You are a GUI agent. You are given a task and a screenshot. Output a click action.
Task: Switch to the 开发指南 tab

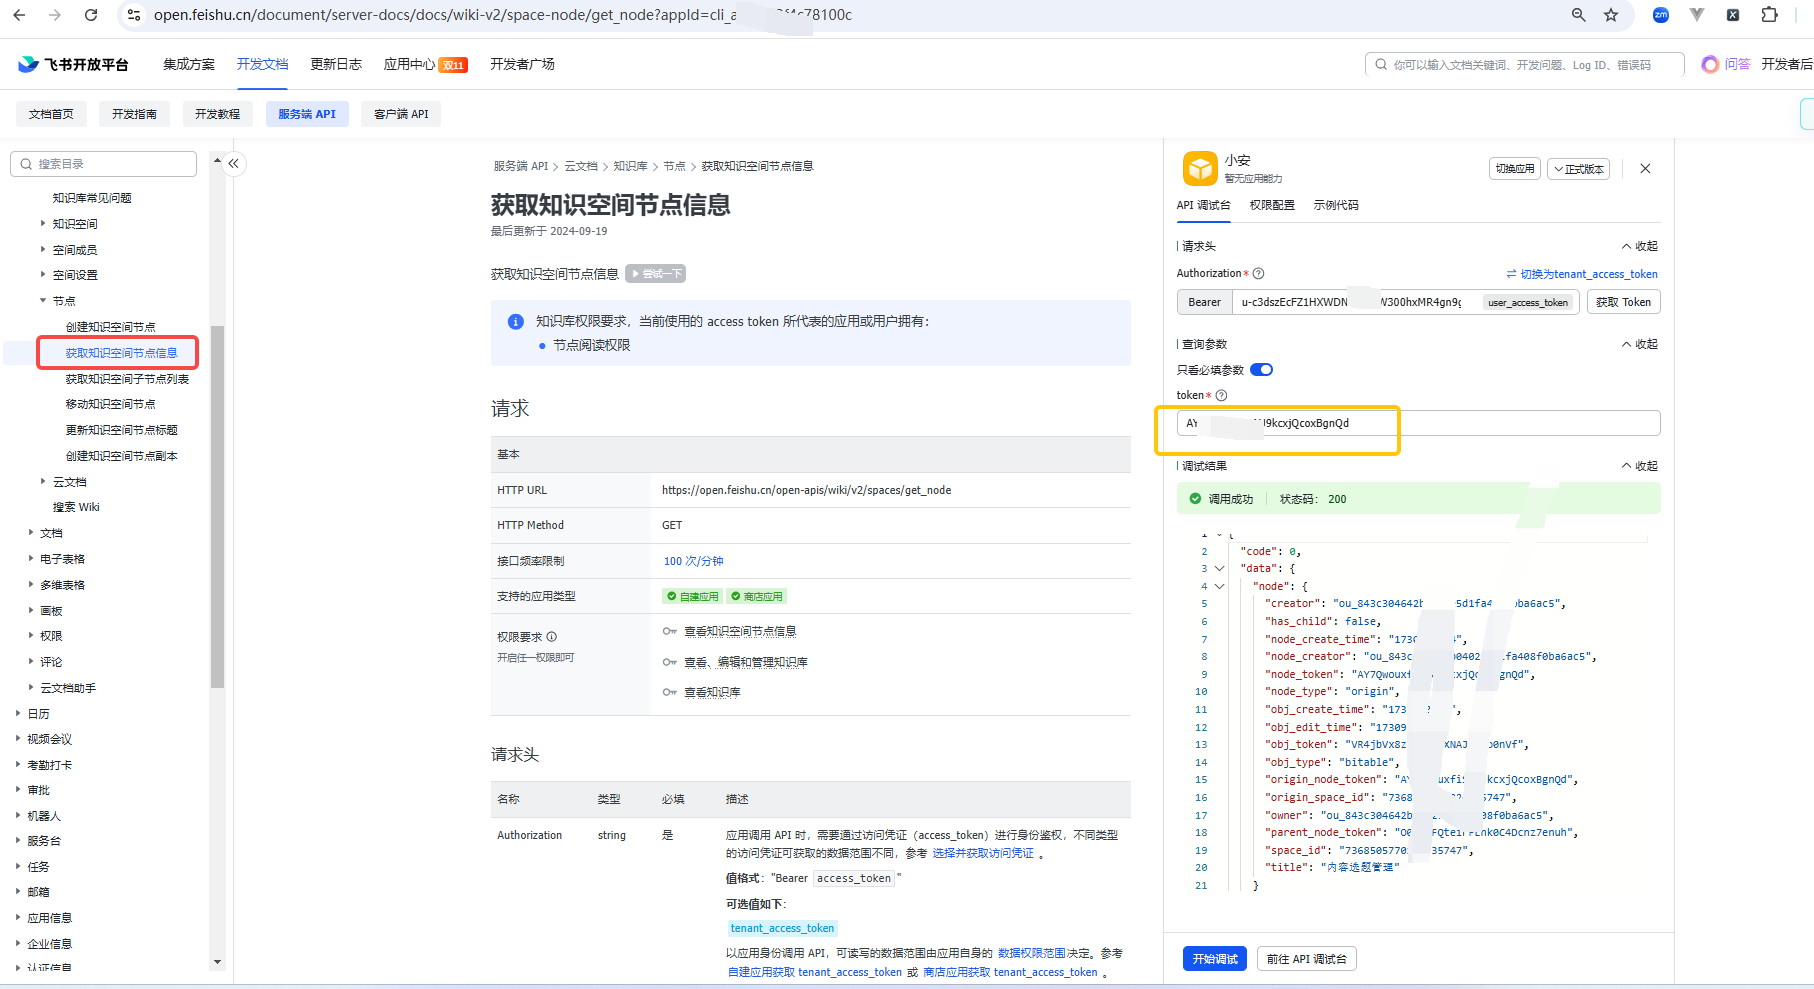pos(134,114)
